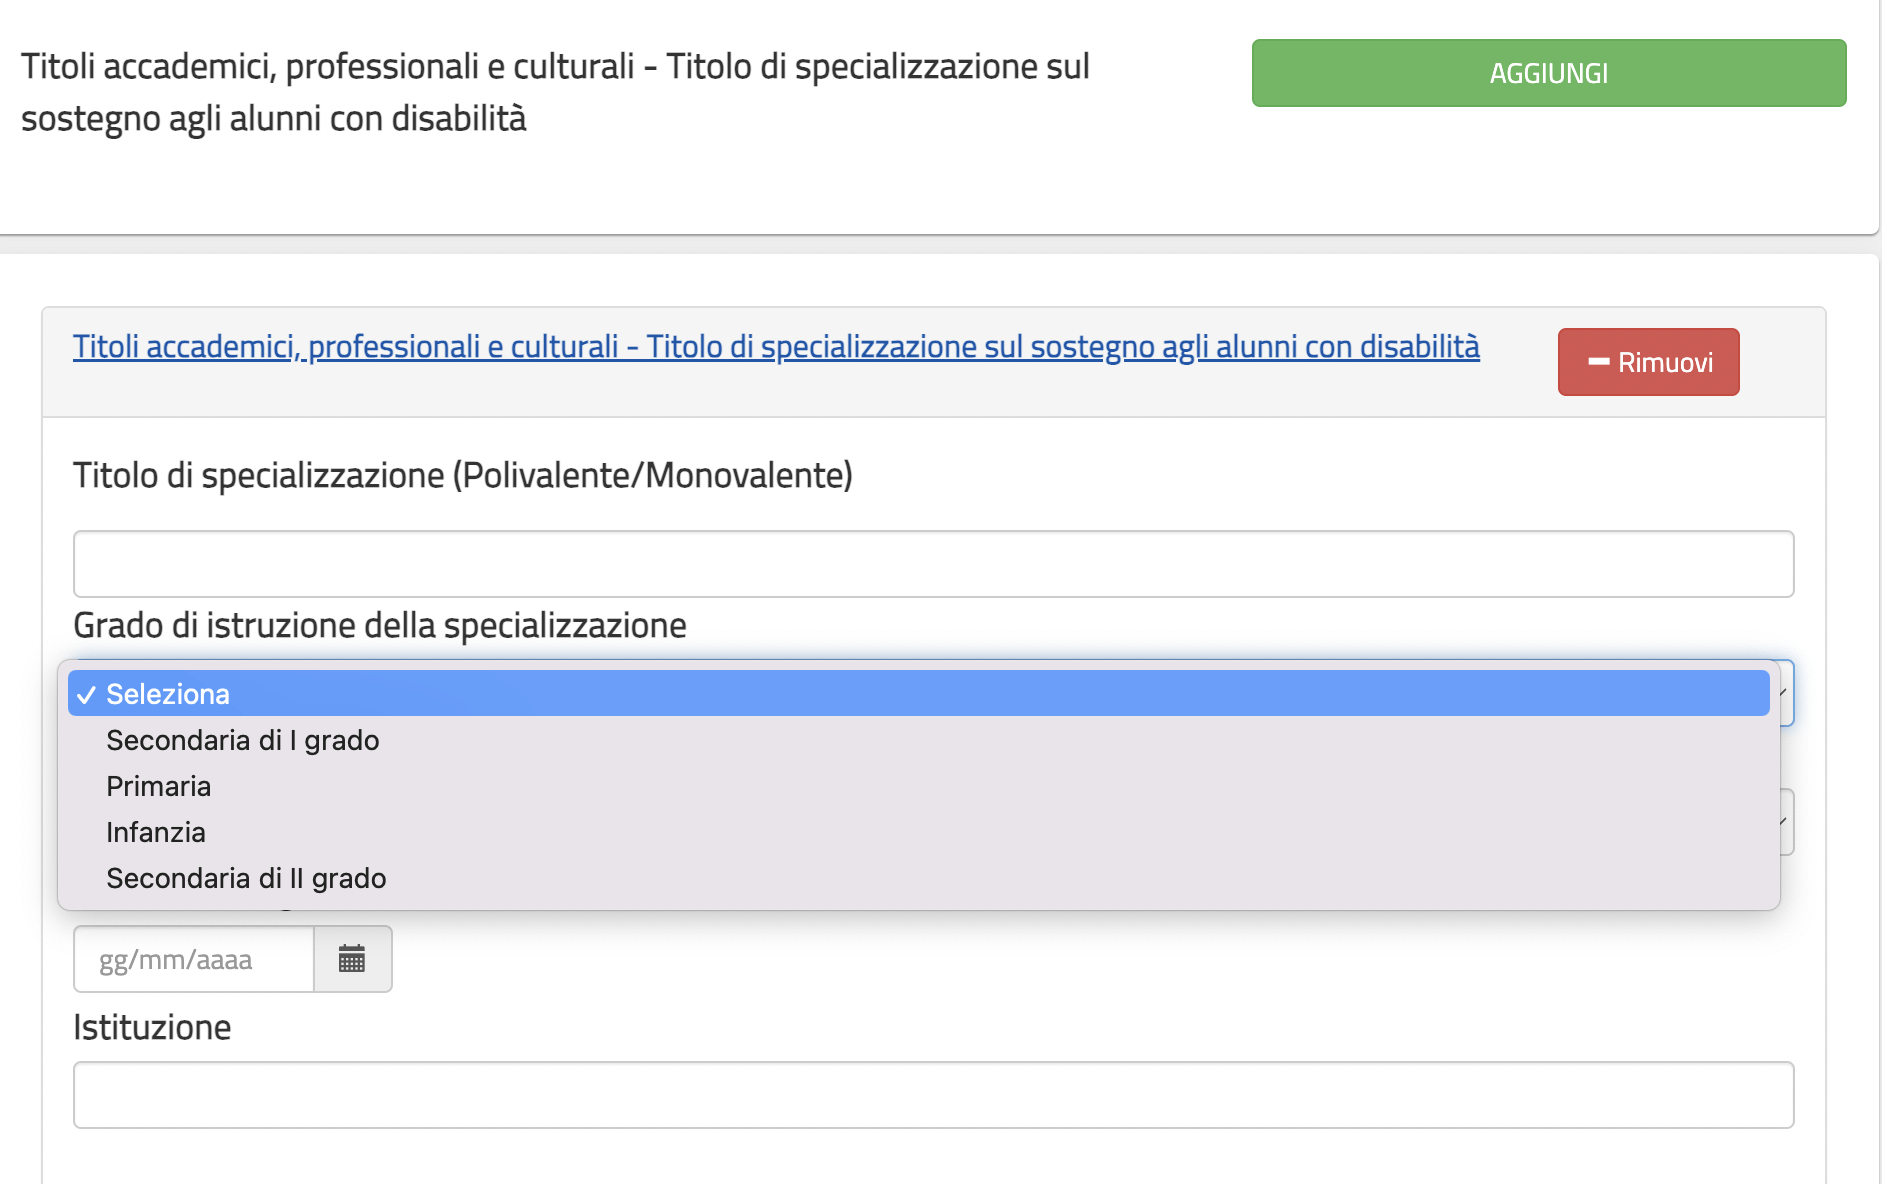1882x1184 pixels.
Task: Click the 'Istituzione' field label
Action: click(152, 1027)
